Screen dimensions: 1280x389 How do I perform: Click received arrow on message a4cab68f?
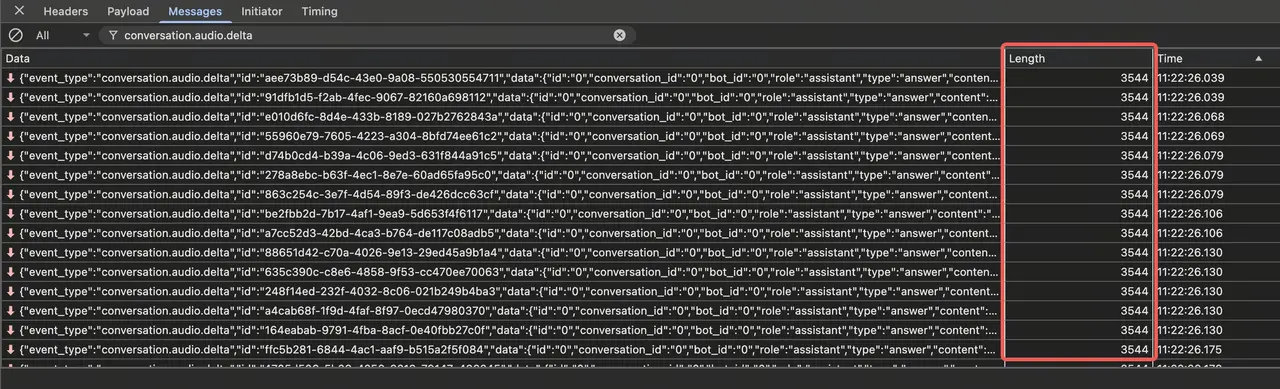[x=10, y=311]
